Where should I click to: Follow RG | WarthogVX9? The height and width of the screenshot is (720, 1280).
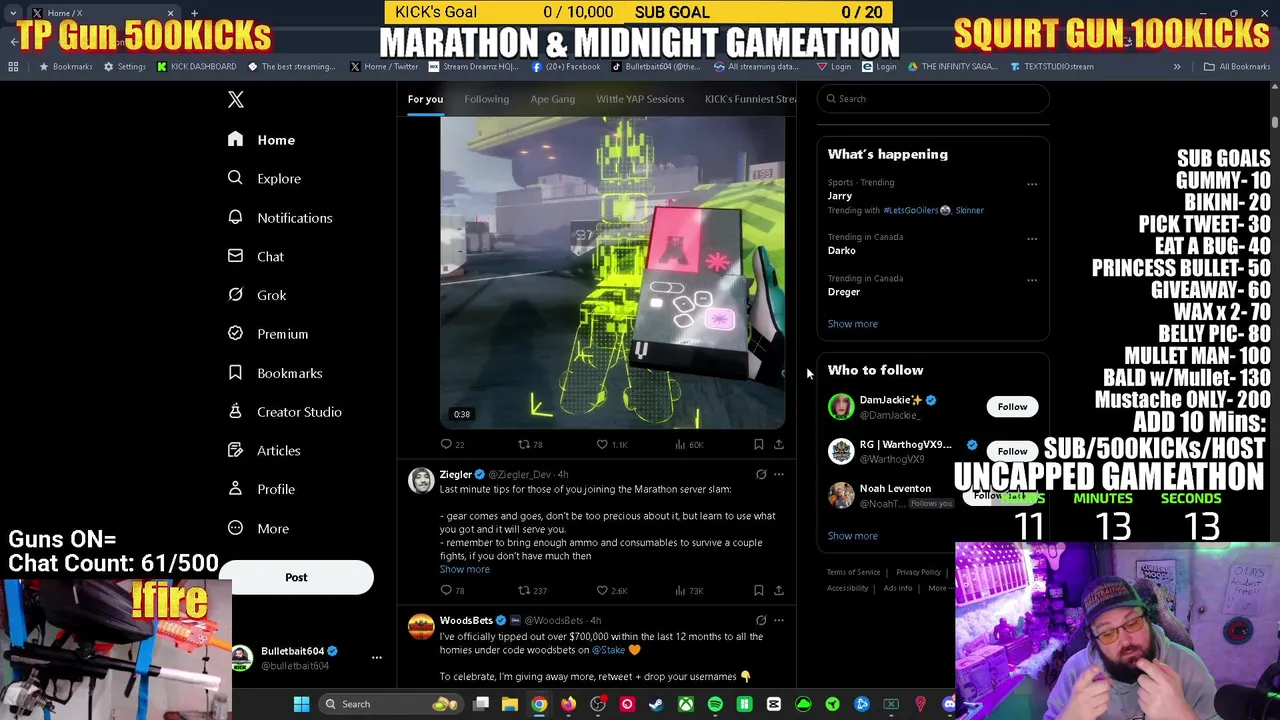(1012, 451)
